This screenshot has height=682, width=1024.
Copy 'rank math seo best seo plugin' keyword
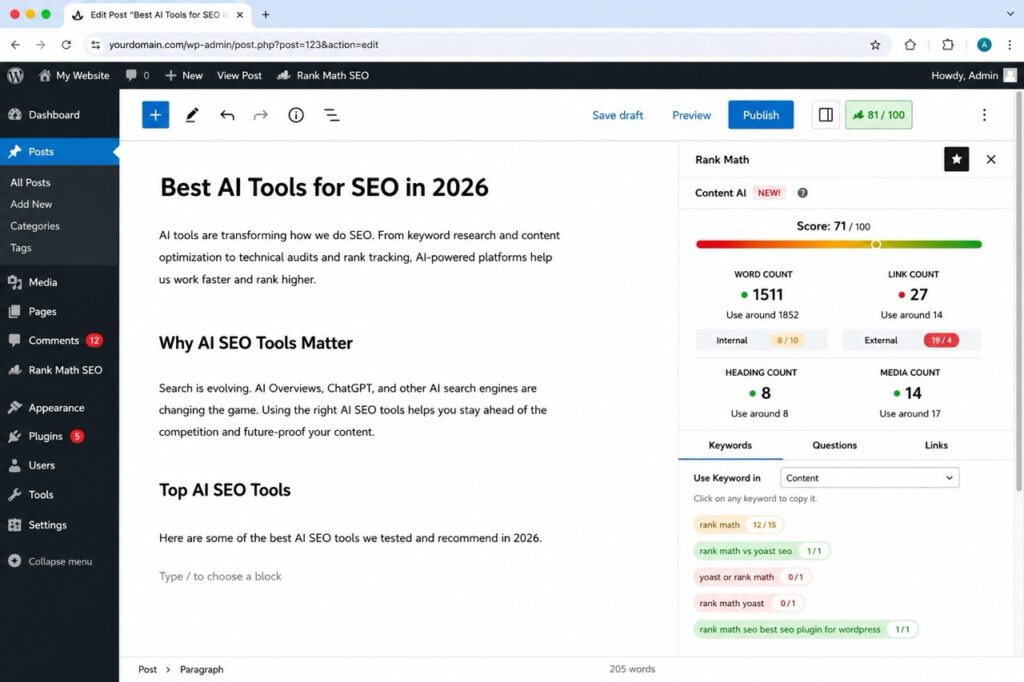tap(806, 629)
